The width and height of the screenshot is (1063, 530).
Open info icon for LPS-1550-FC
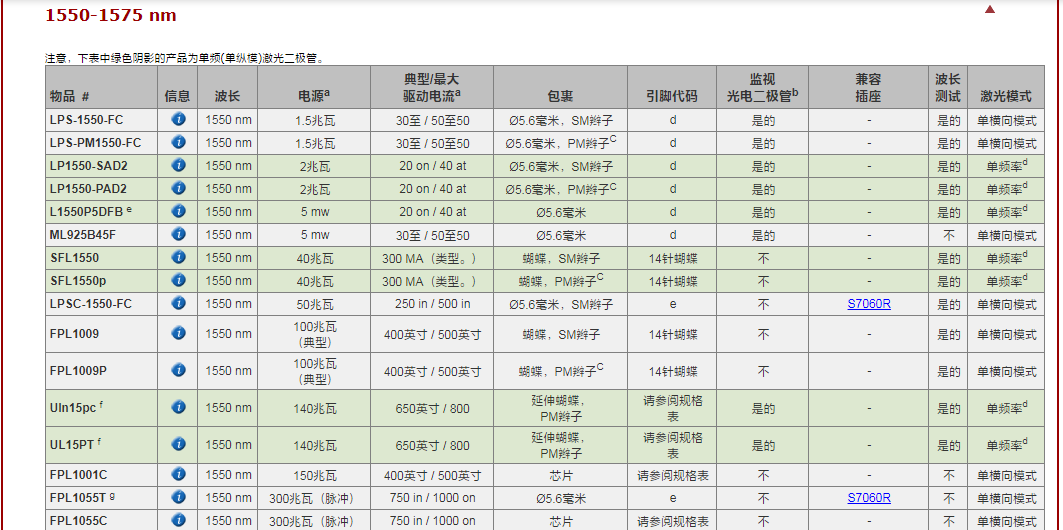[178, 120]
